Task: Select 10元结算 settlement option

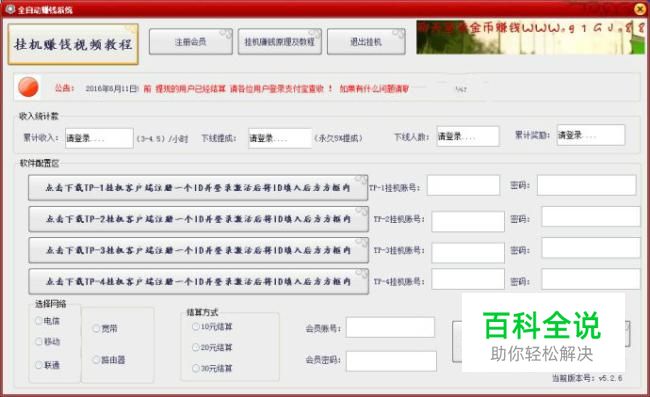Action: coord(196,327)
